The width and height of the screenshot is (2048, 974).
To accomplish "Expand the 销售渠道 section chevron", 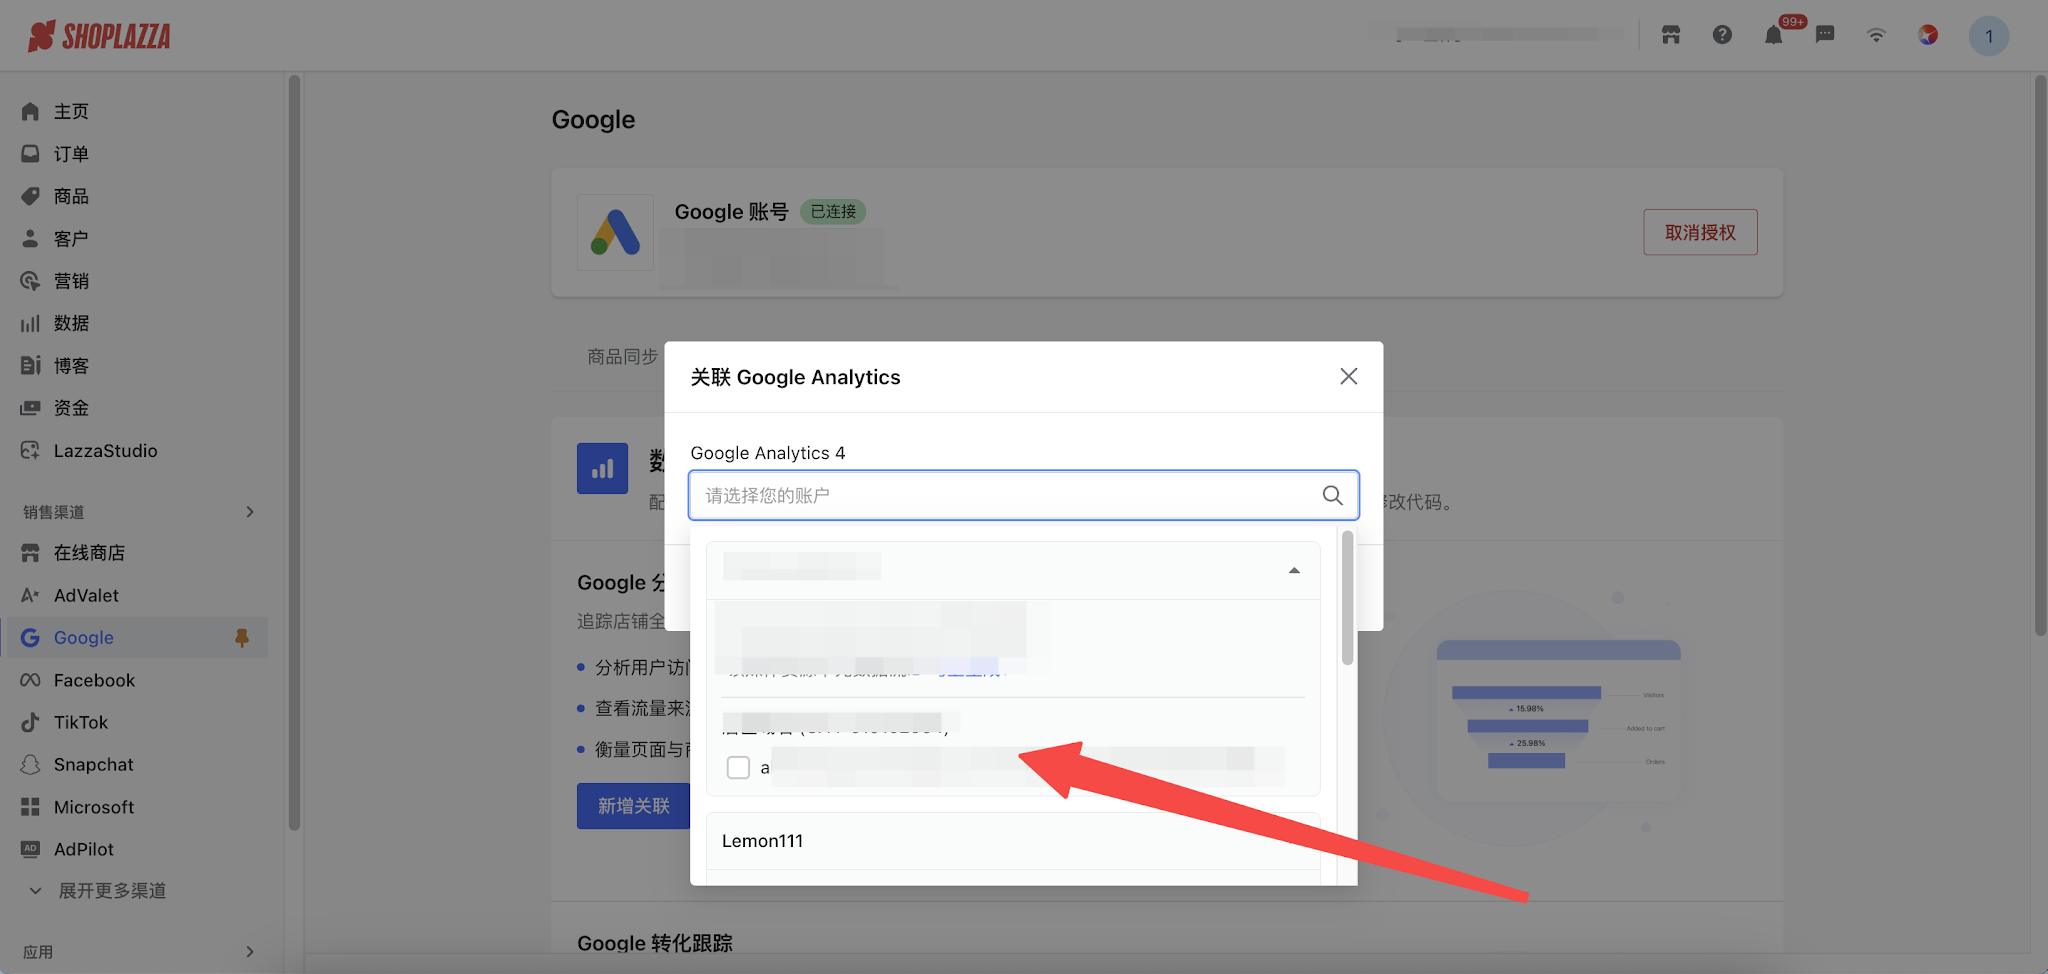I will coord(250,512).
